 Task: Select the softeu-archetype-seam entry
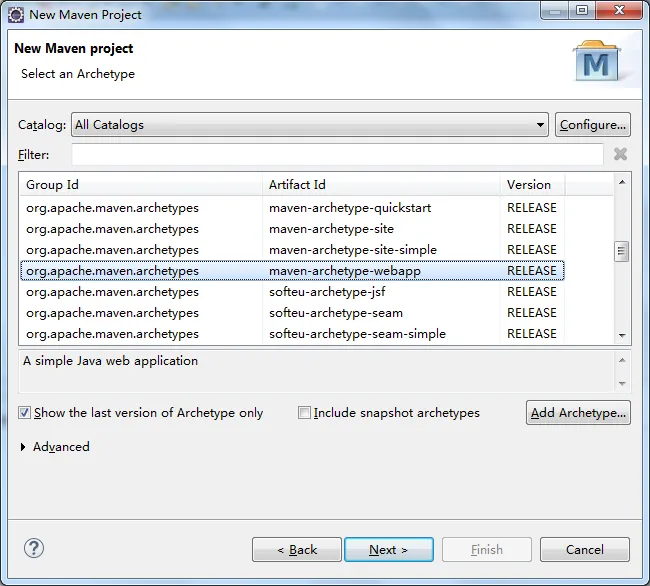(x=292, y=313)
